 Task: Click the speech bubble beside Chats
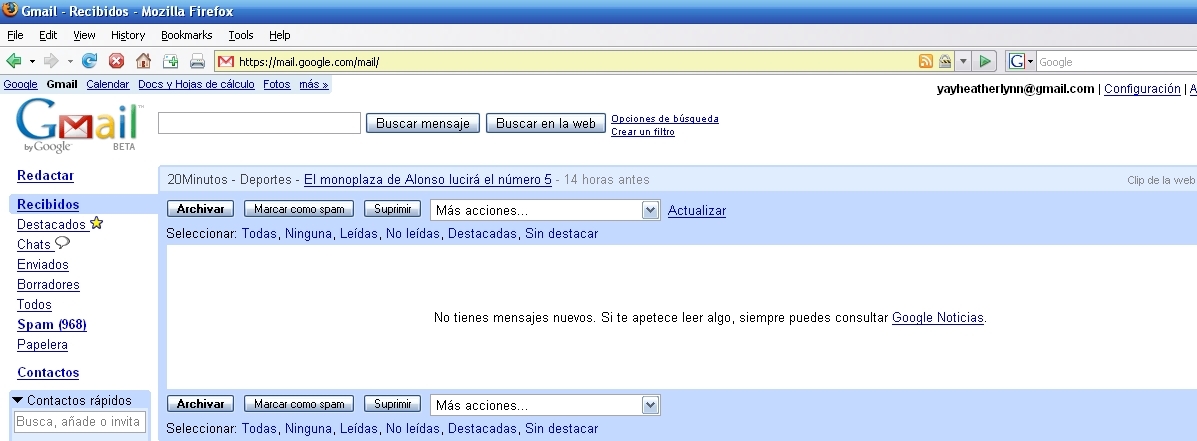63,243
